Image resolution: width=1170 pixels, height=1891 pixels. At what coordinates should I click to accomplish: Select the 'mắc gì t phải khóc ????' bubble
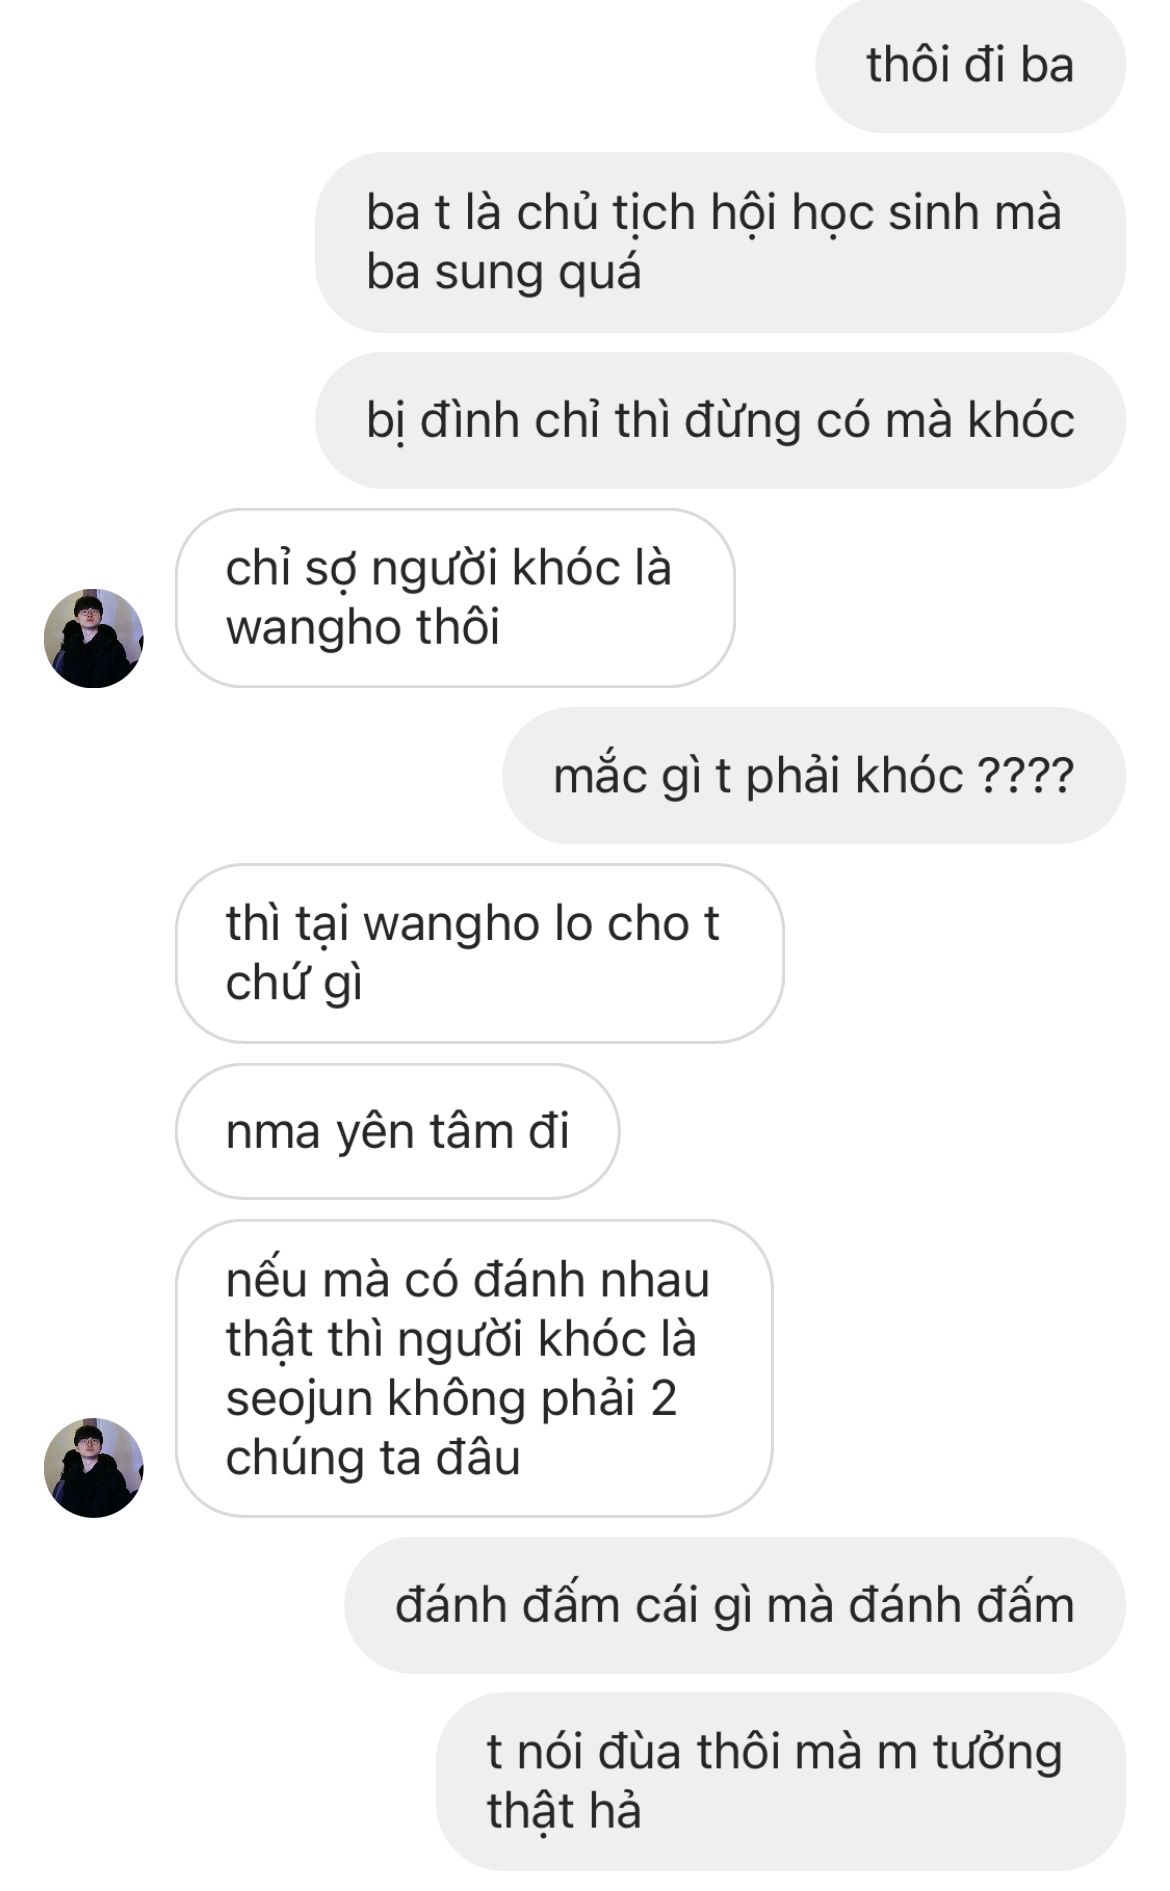(x=814, y=776)
